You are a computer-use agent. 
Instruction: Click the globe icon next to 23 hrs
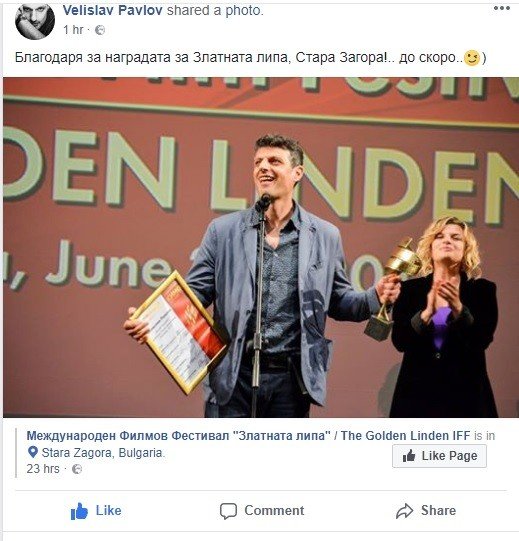[77, 469]
